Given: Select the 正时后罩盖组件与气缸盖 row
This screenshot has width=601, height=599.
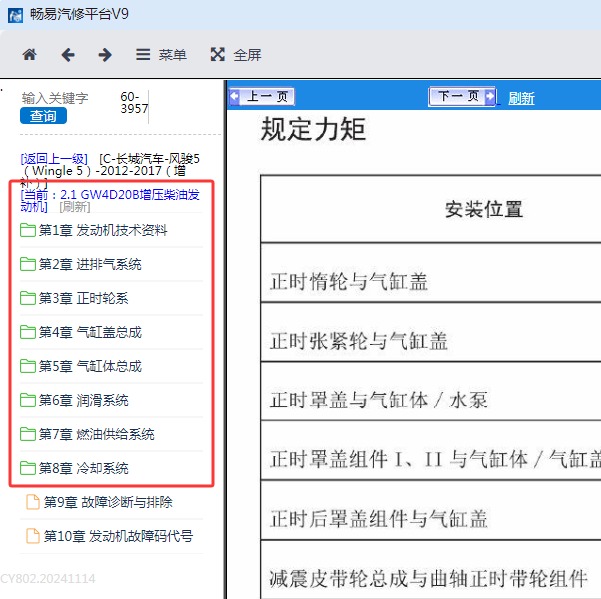Looking at the screenshot, I should point(431,510).
